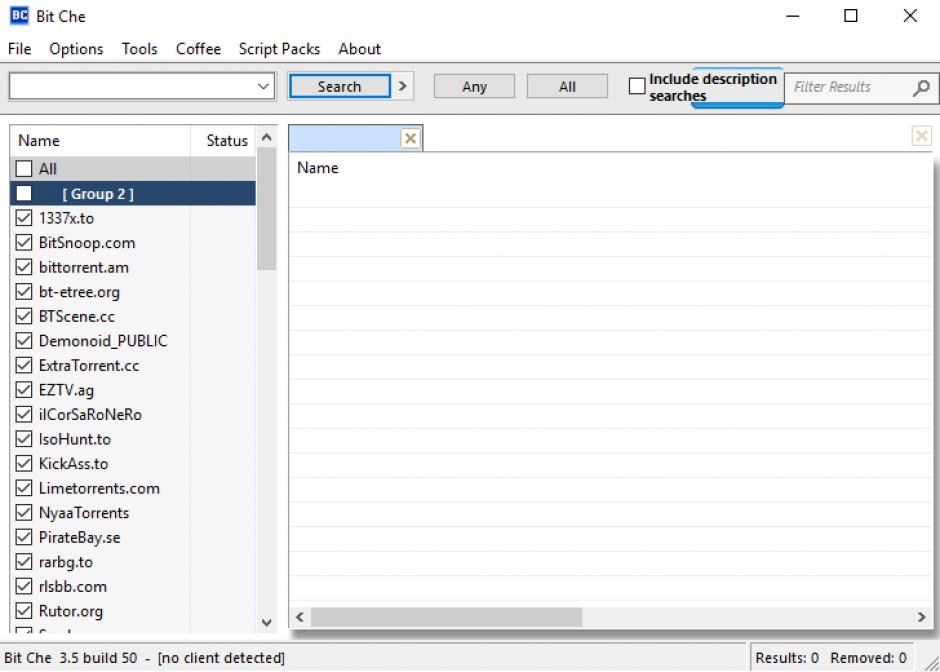Screen dimensions: 940x672
Task: Open the Coffee menu
Action: (x=198, y=49)
